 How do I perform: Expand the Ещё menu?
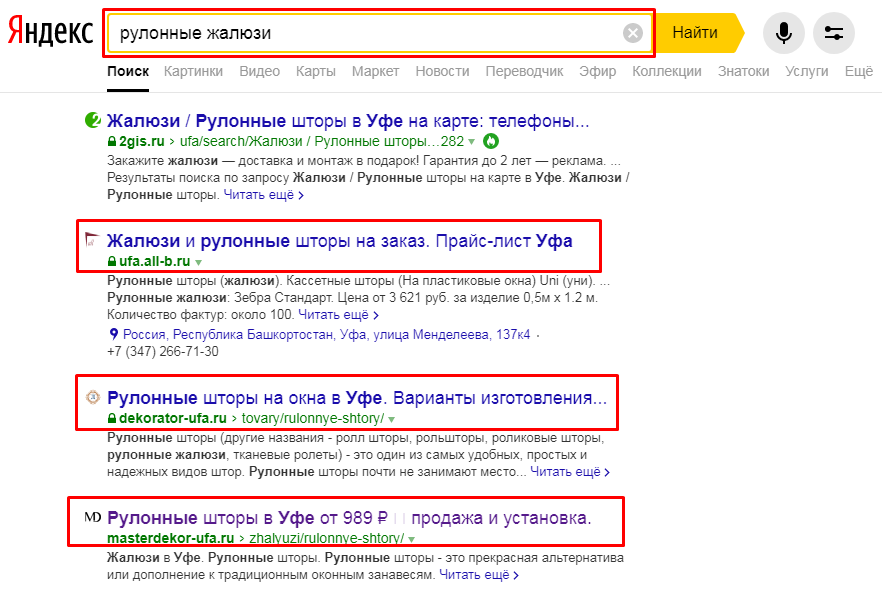pos(858,71)
